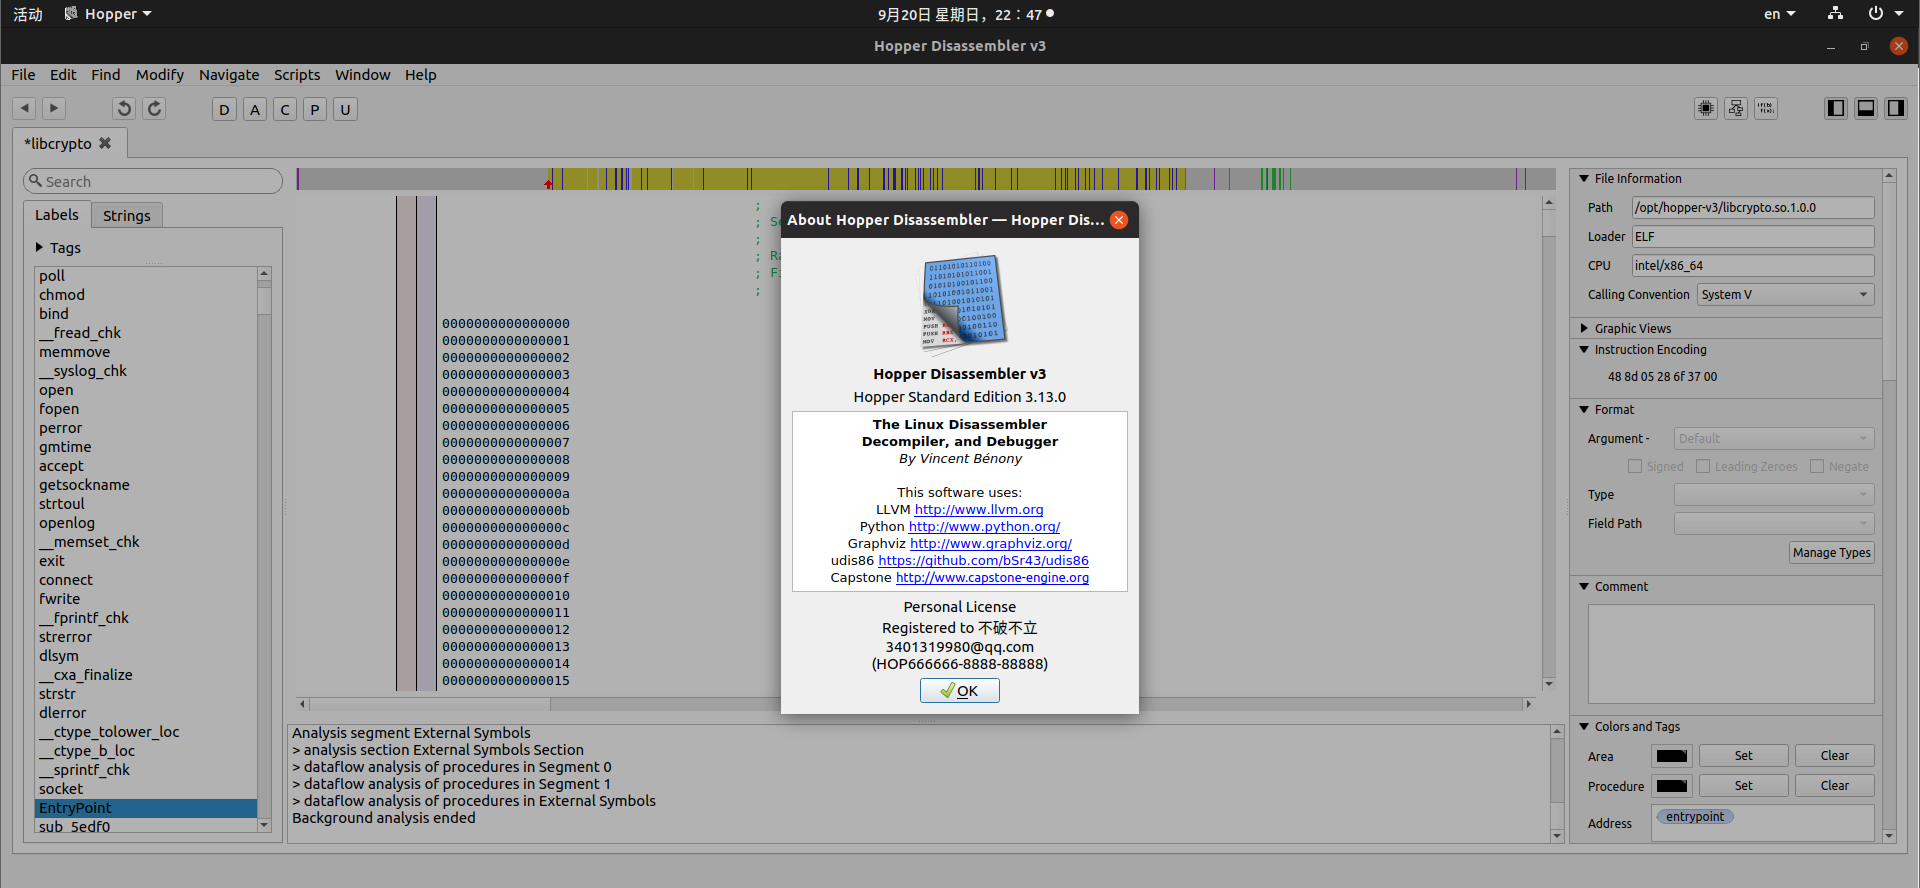Image resolution: width=1920 pixels, height=888 pixels.
Task: Open the Argument format dropdown
Action: click(1774, 439)
